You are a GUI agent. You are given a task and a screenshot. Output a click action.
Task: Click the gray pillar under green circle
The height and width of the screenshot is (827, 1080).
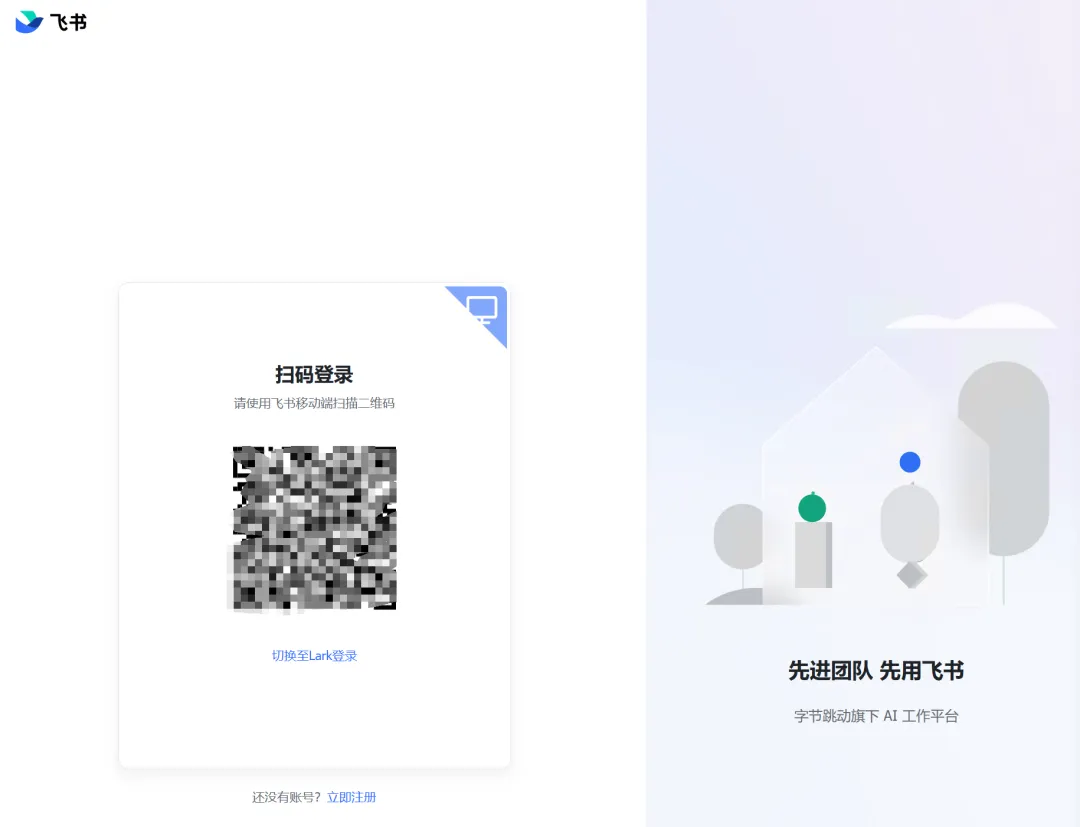[x=813, y=555]
